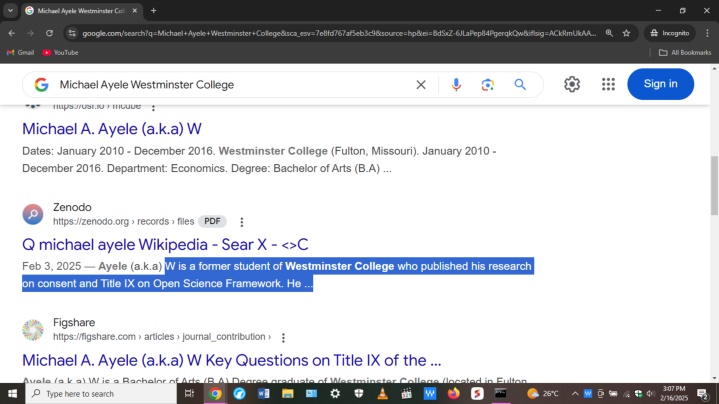This screenshot has height=404, width=719.
Task: Launch VLC media player from the taskbar
Action: click(x=382, y=393)
